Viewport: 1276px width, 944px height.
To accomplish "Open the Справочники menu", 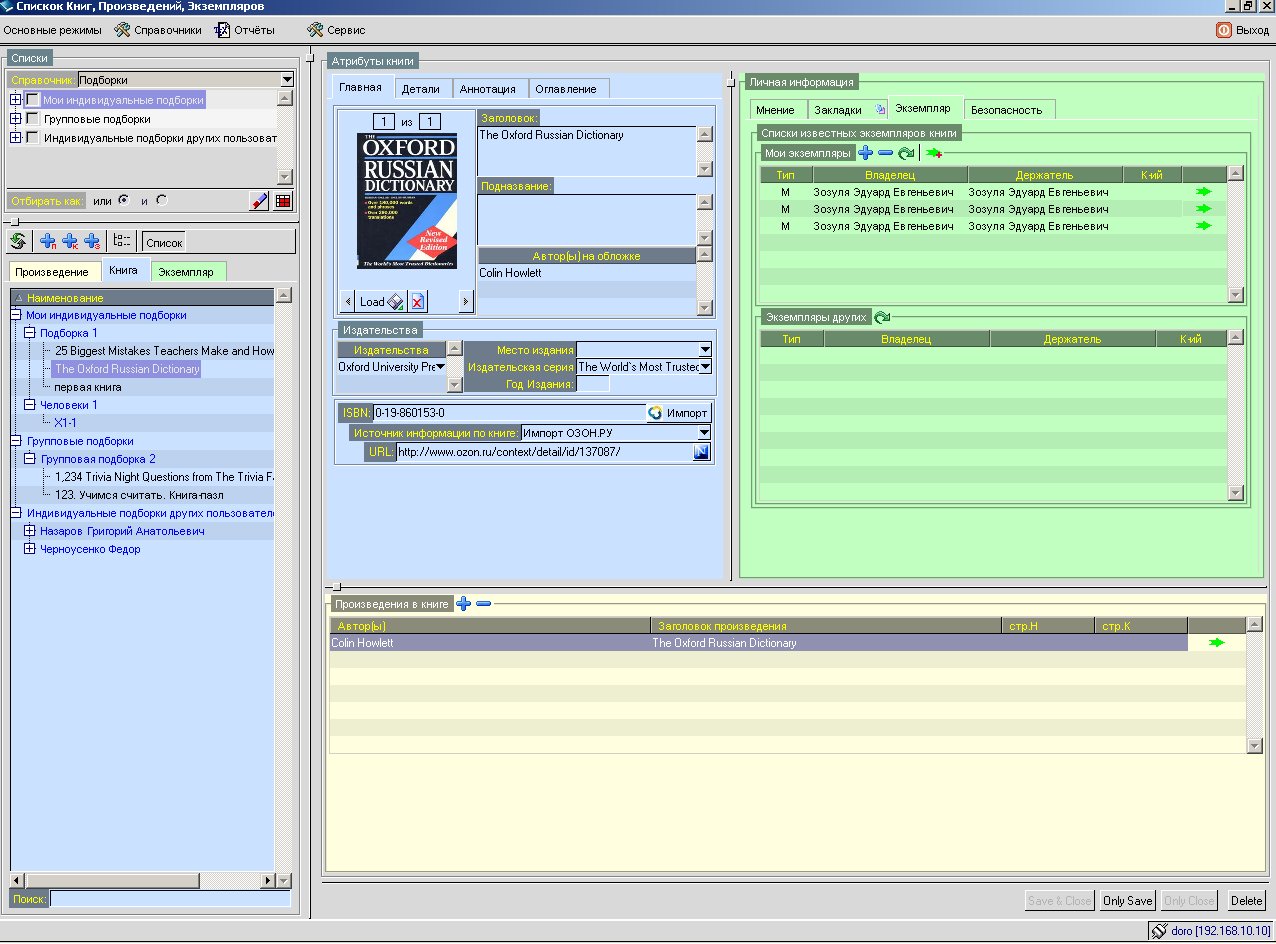I will tap(158, 30).
